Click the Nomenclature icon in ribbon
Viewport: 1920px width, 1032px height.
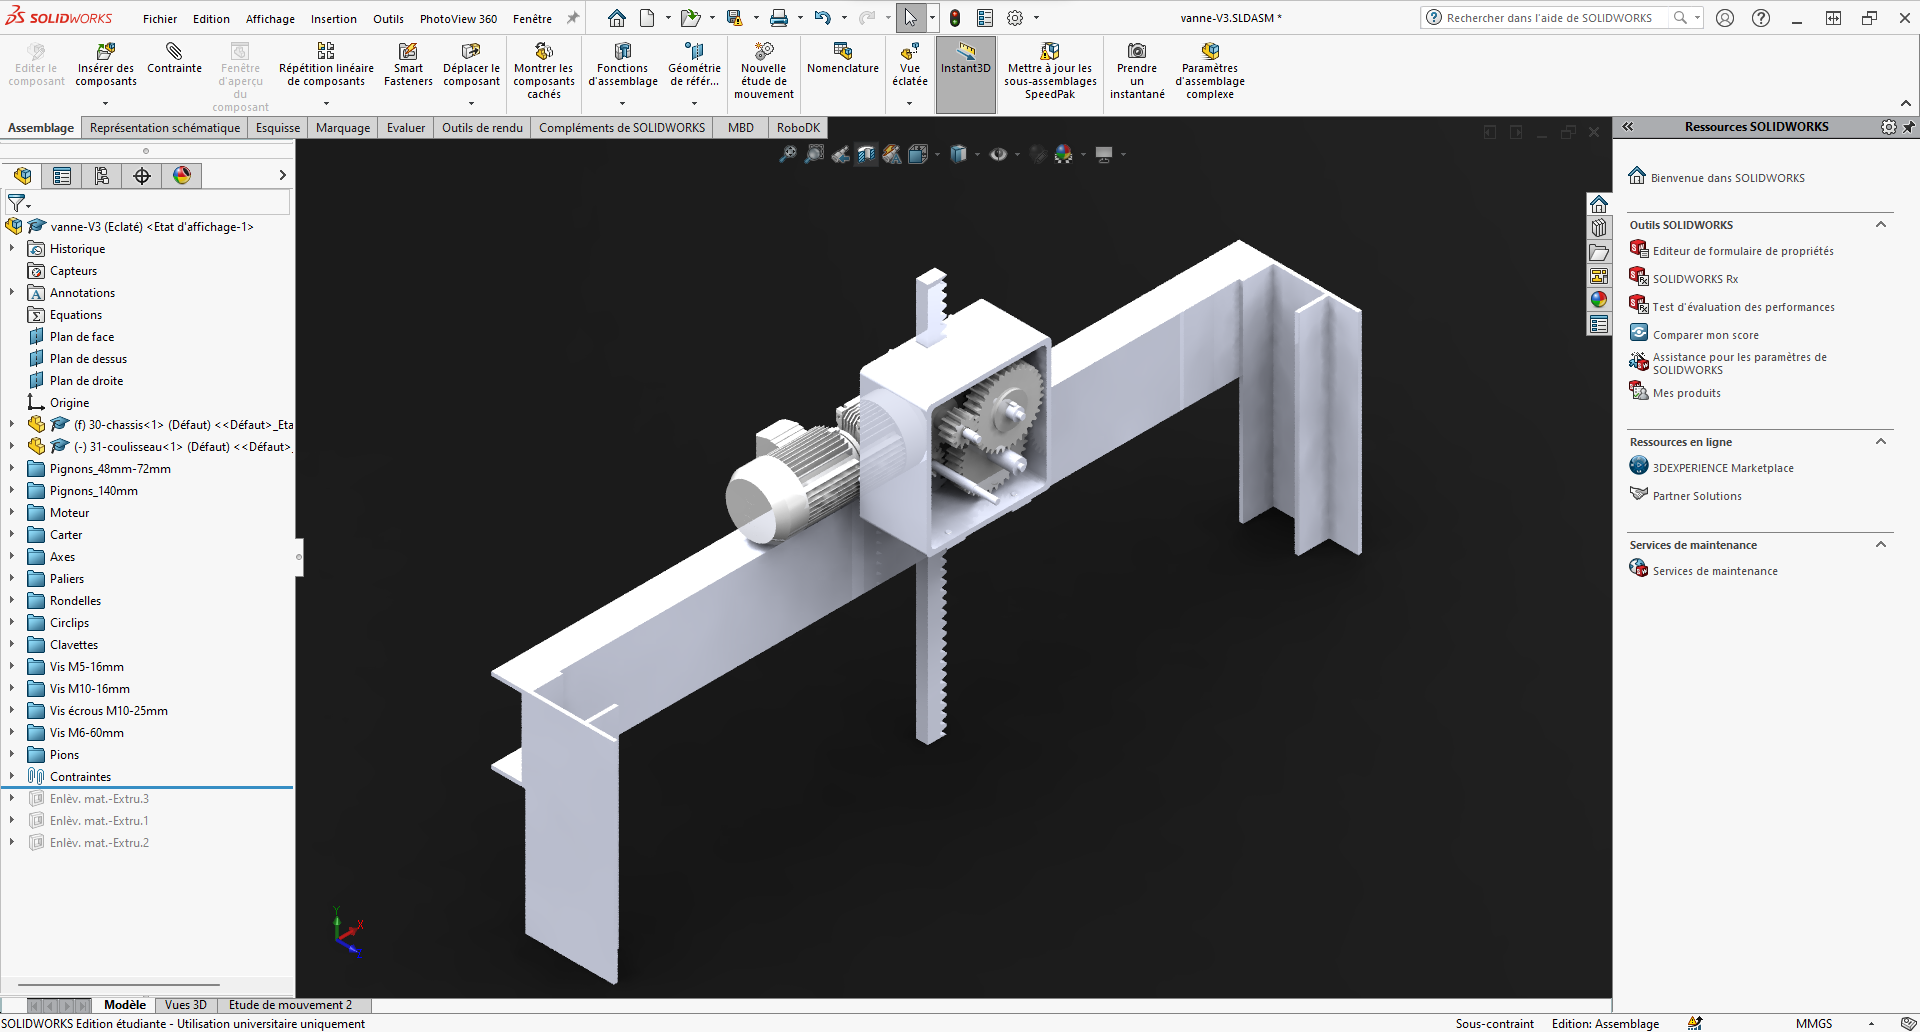point(842,51)
